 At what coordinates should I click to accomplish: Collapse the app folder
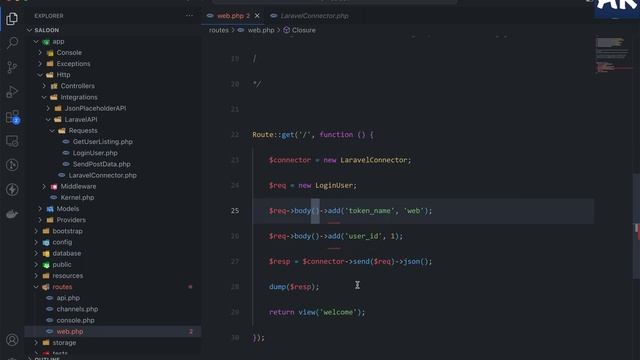point(36,41)
